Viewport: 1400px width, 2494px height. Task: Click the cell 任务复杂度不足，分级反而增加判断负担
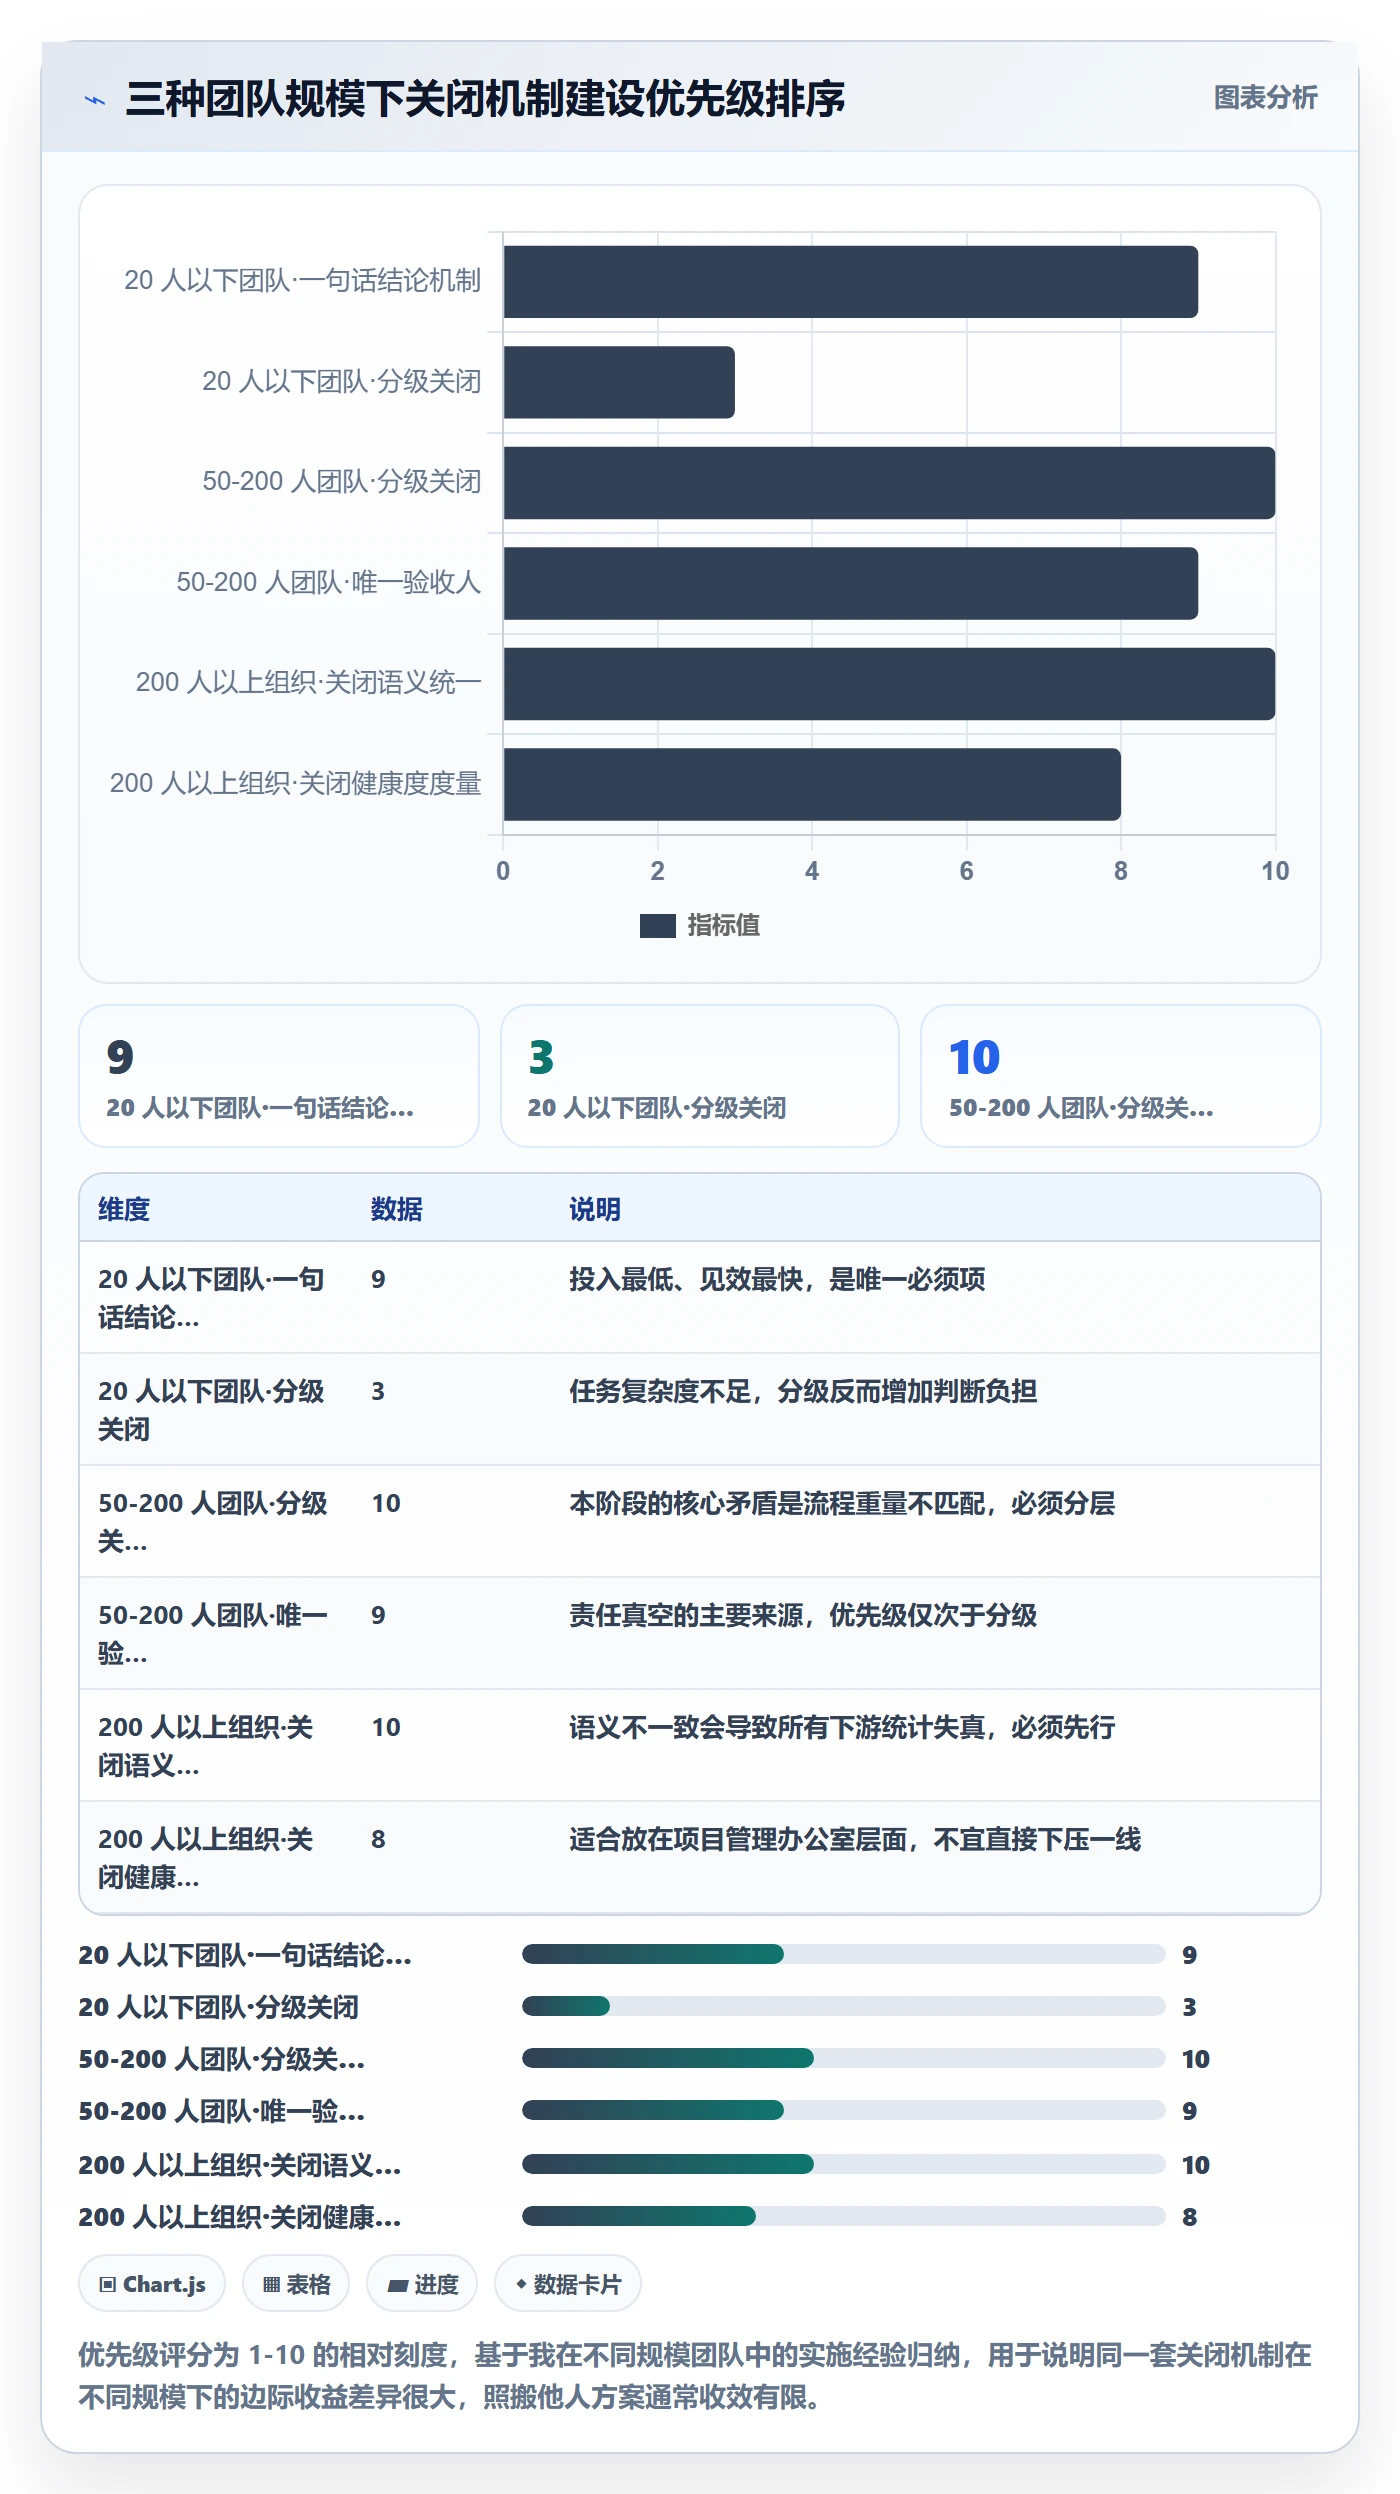tap(803, 1391)
